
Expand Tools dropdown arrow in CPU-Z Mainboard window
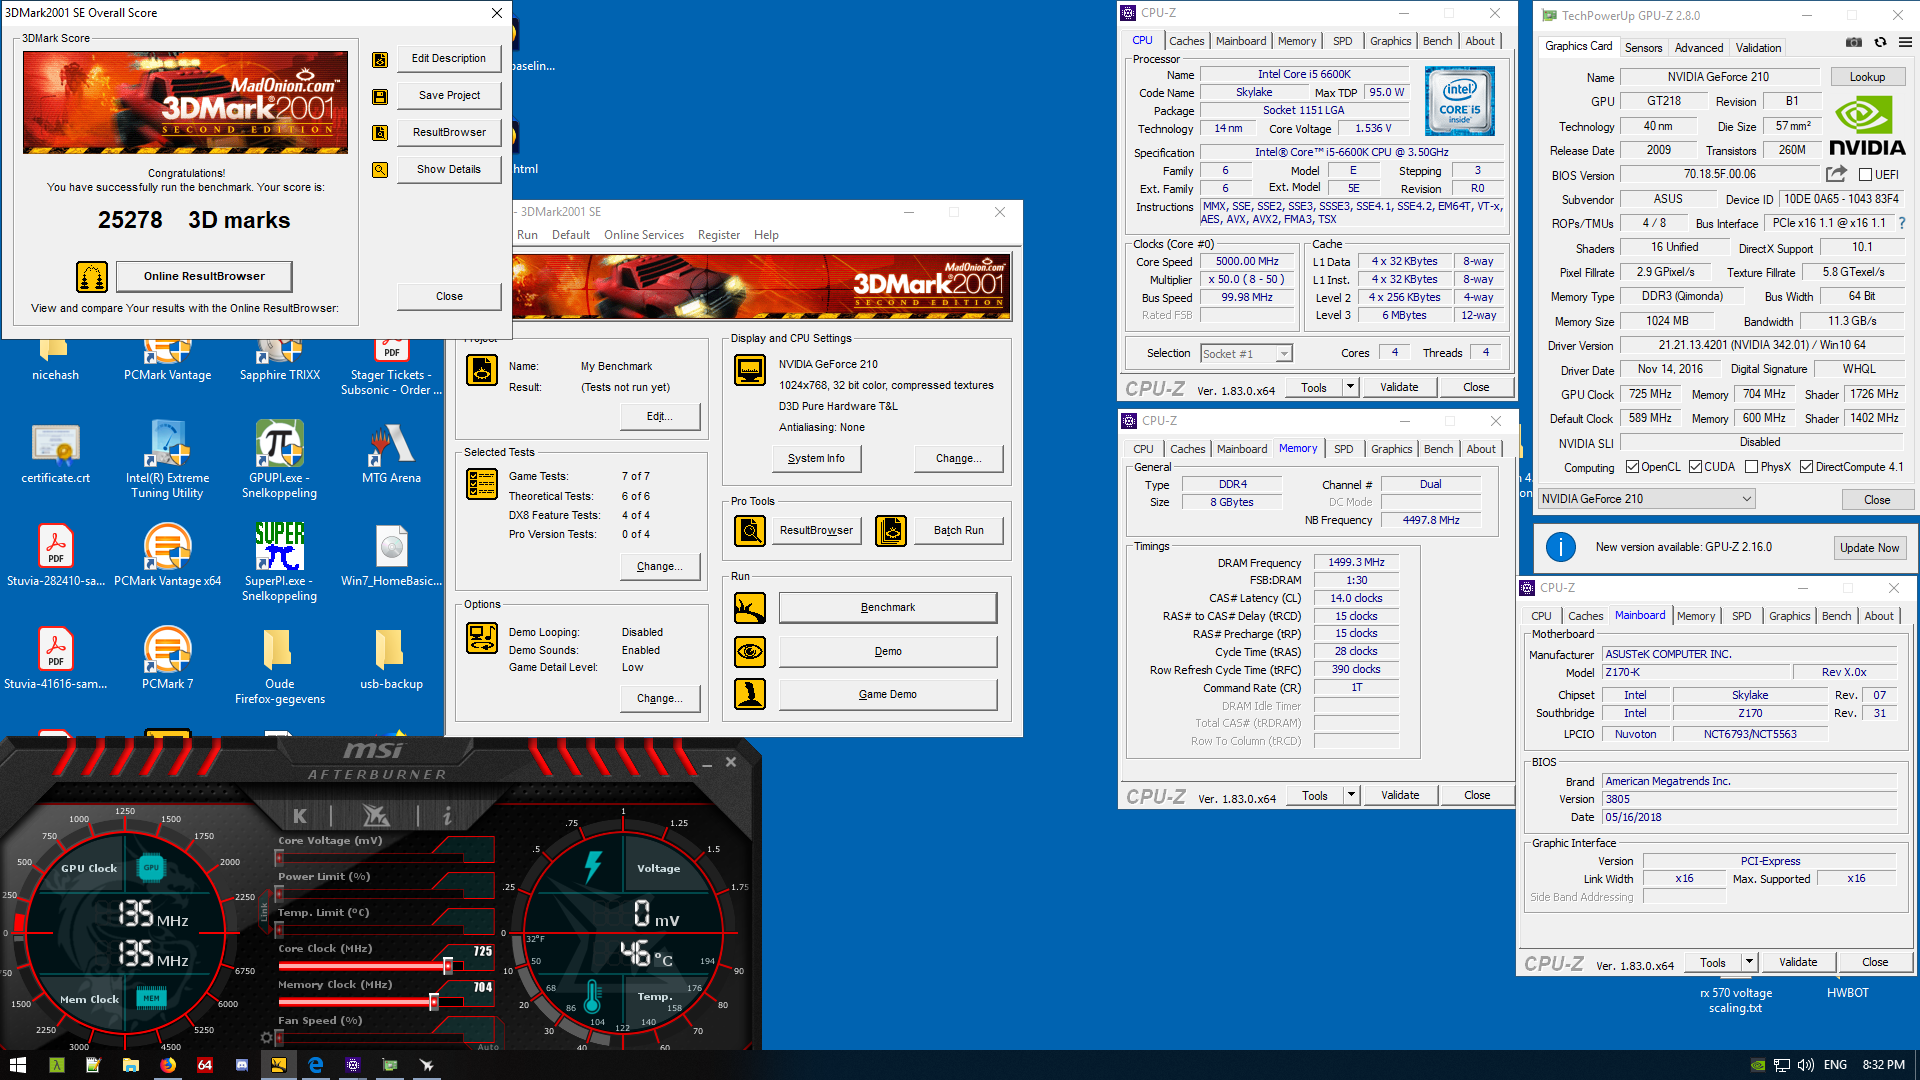click(x=1749, y=962)
